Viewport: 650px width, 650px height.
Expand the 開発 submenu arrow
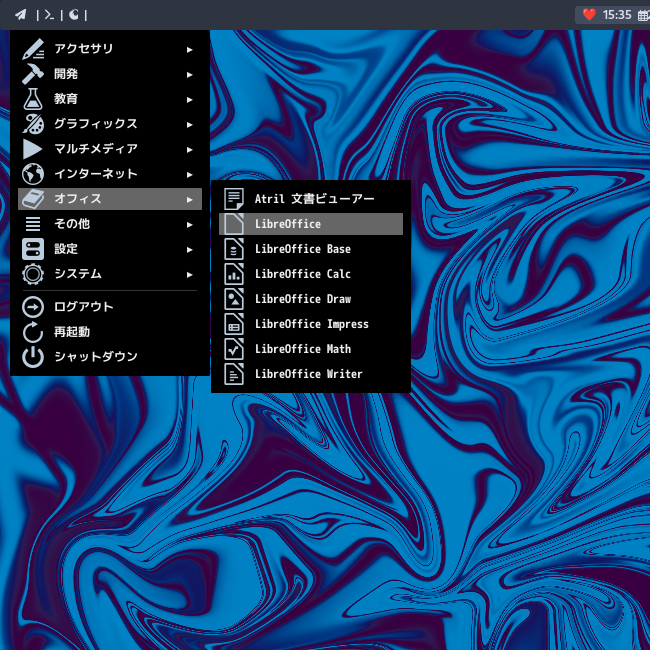[x=189, y=74]
